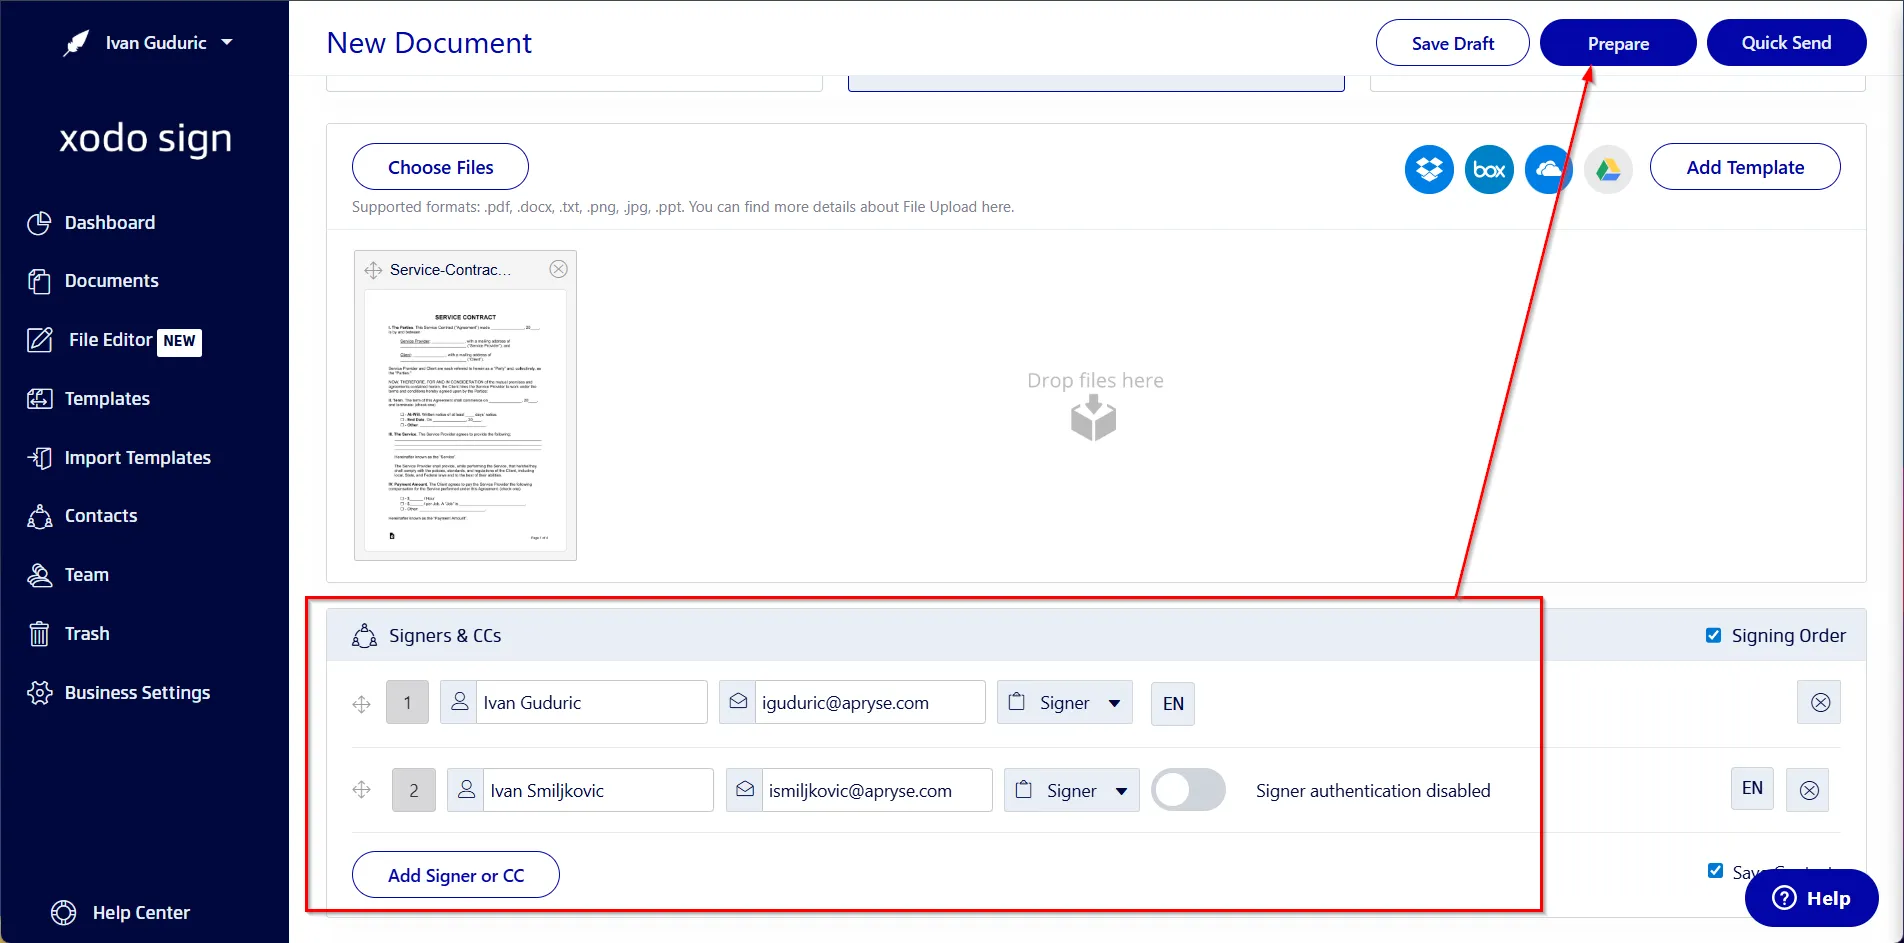Click the Team users icon
This screenshot has height=943, width=1904.
click(x=39, y=575)
